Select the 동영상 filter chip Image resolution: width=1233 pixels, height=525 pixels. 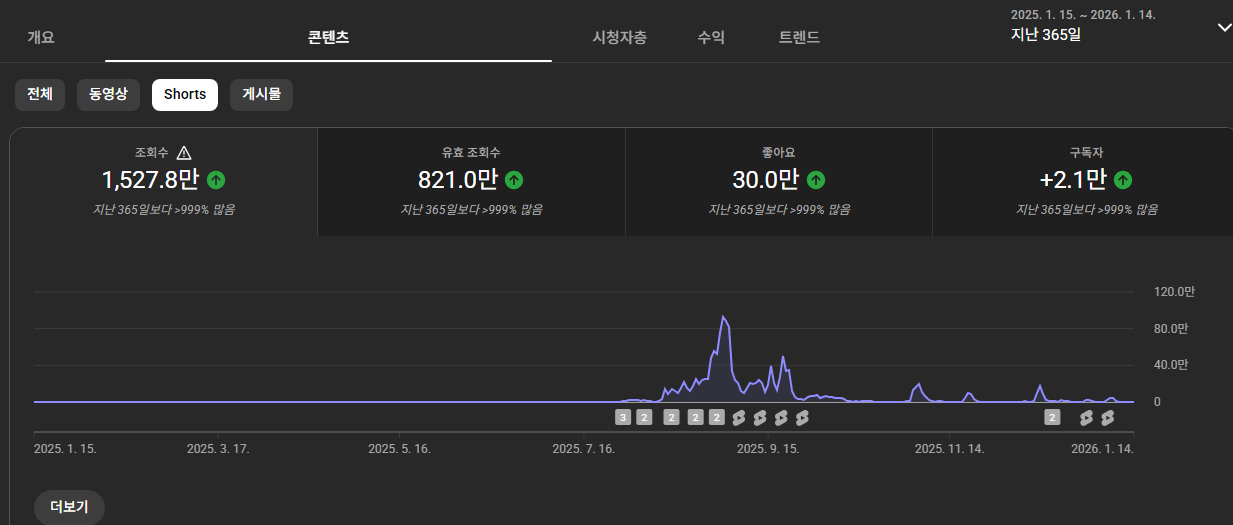(108, 95)
